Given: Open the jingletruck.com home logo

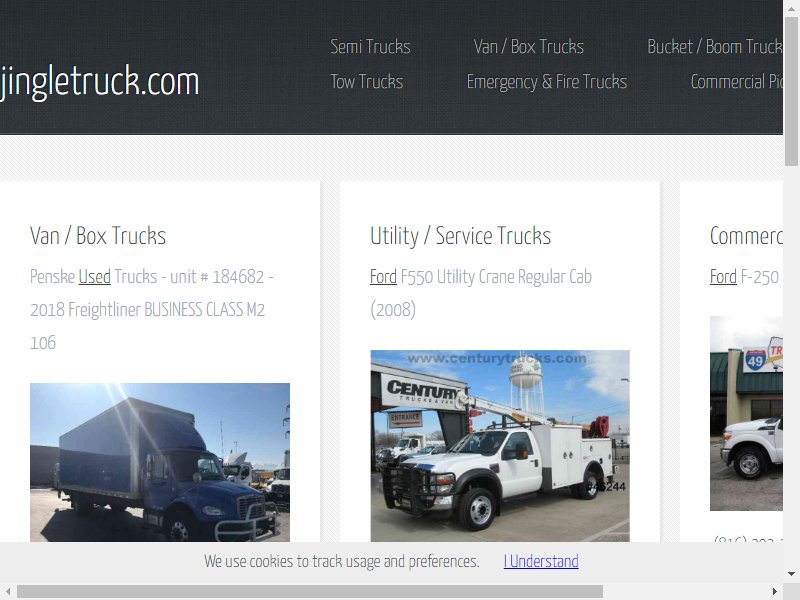Looking at the screenshot, I should tap(99, 82).
